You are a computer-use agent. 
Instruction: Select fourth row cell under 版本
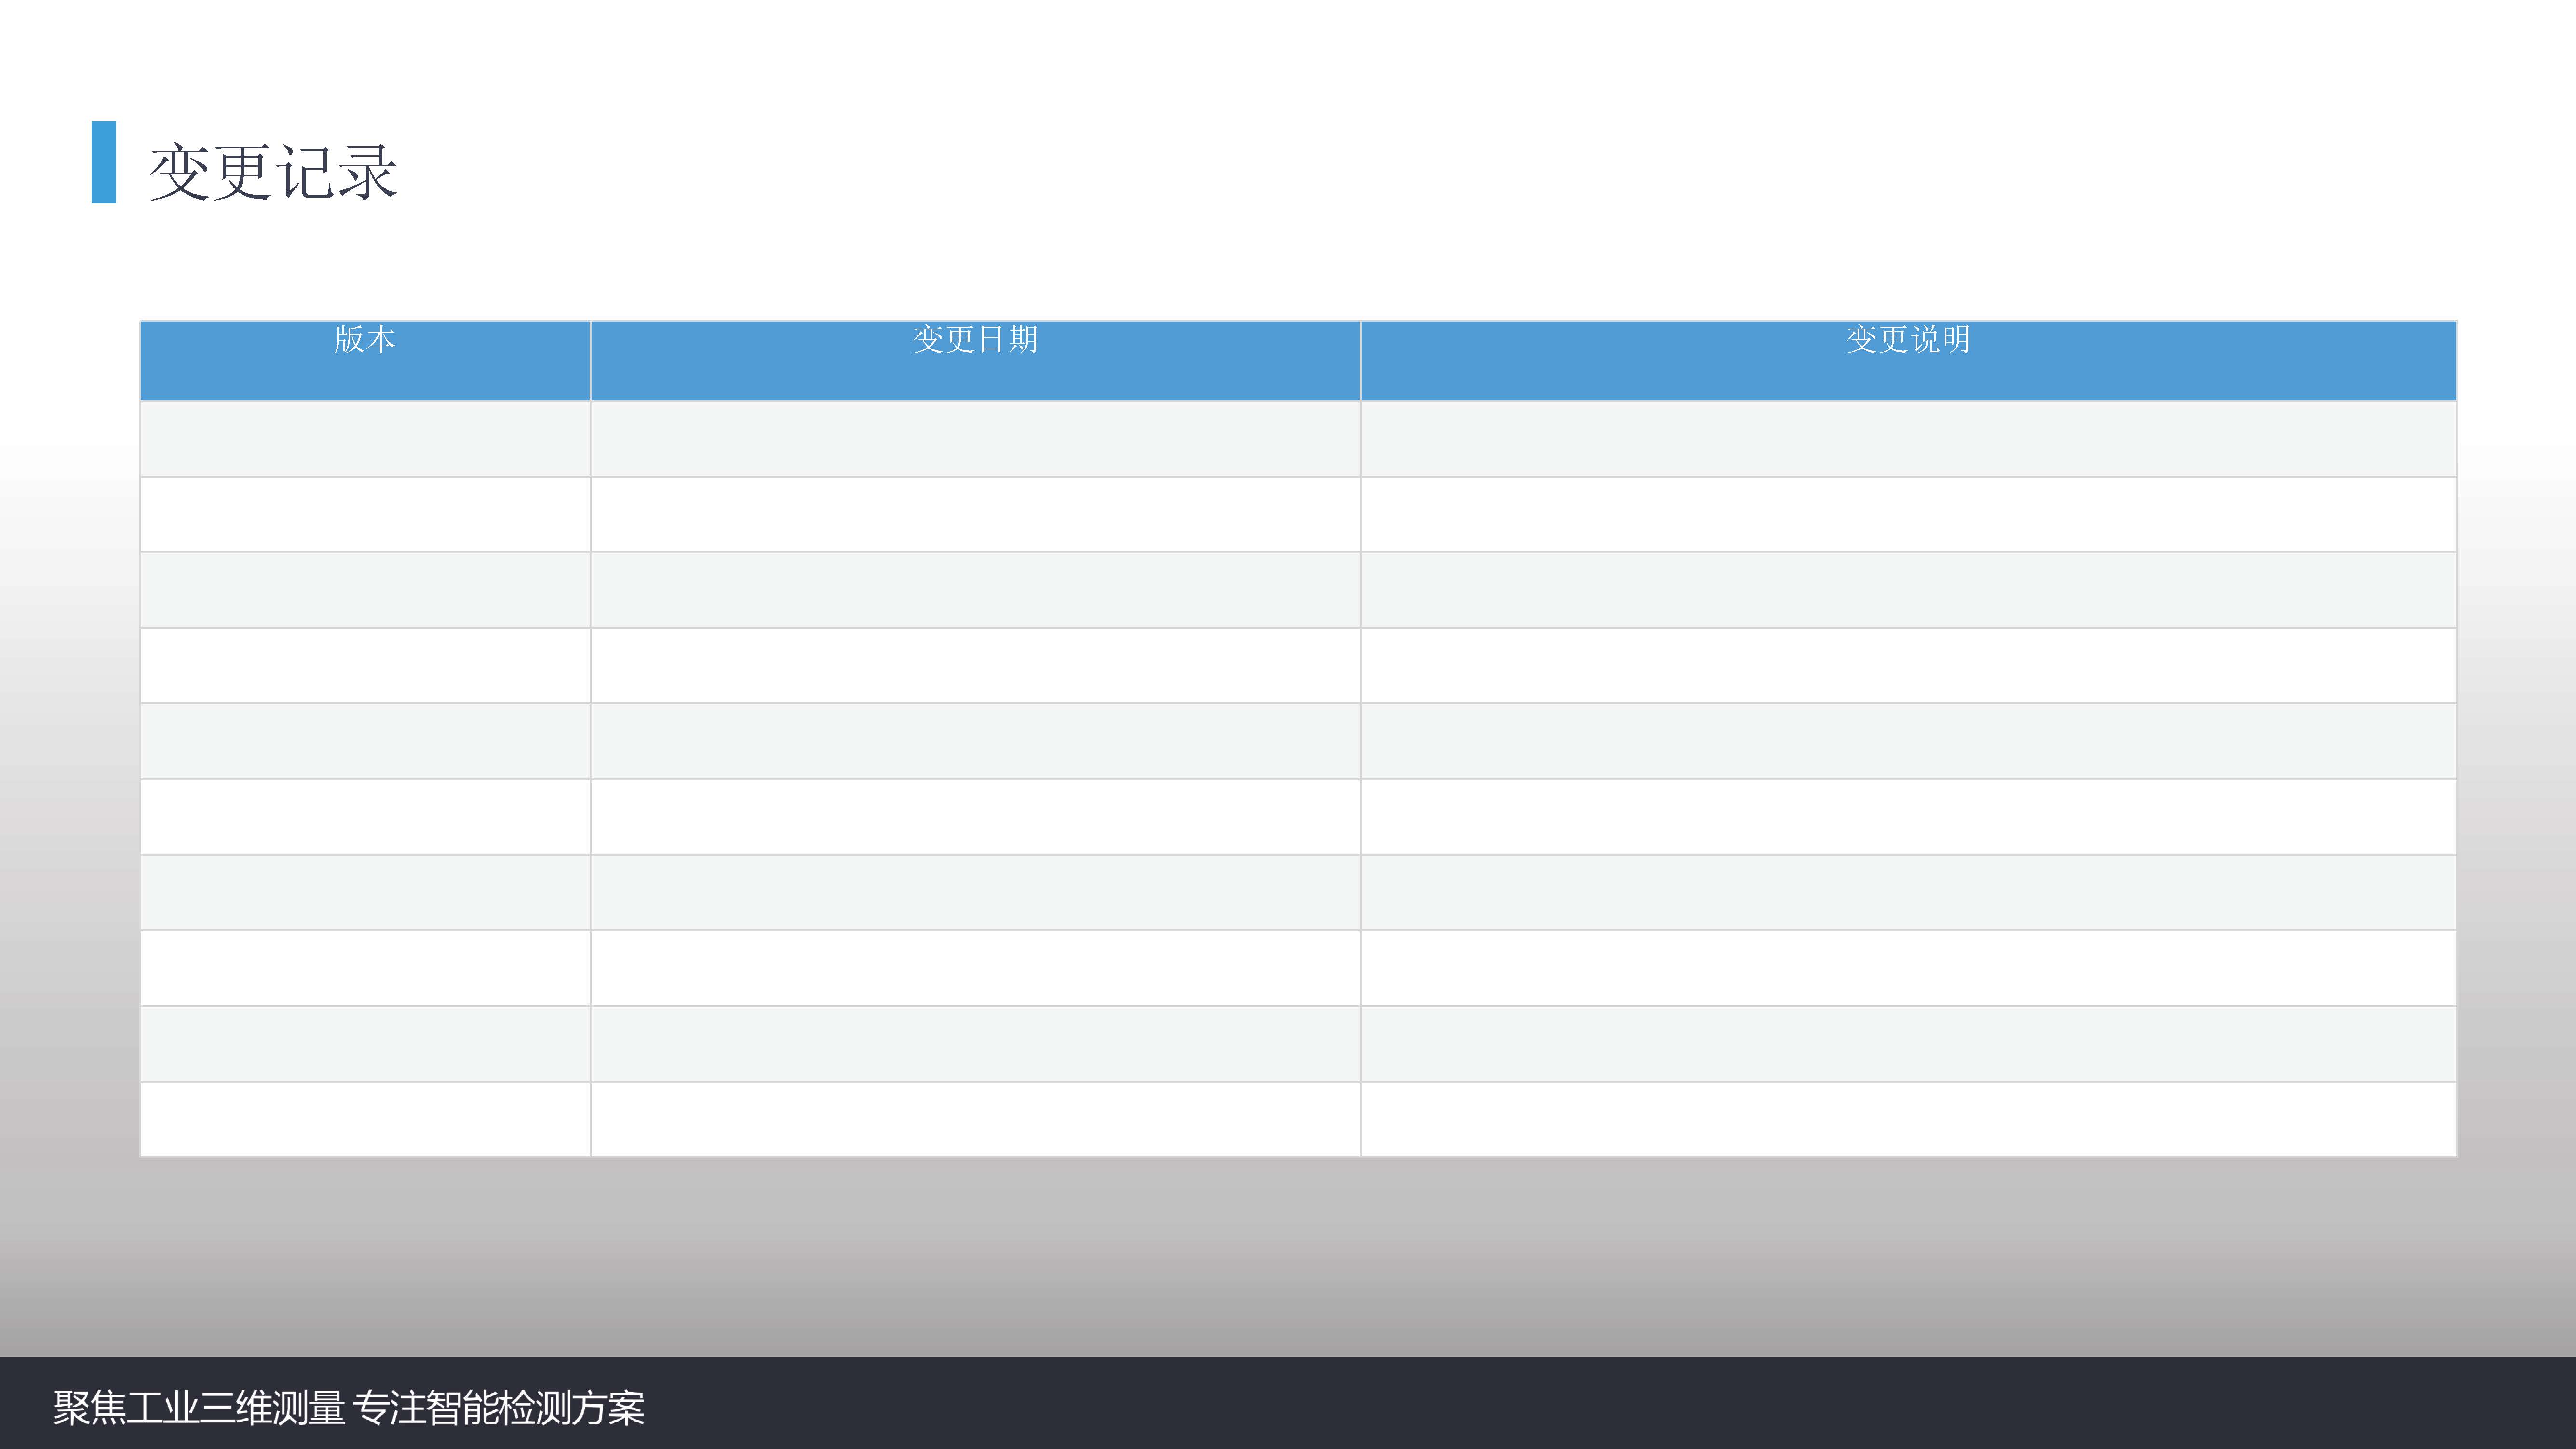point(365,665)
